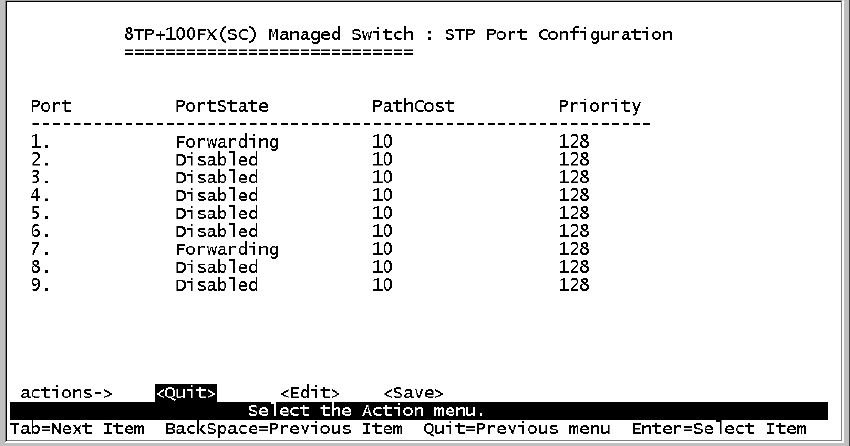
Task: Select port 3 Priority value
Action: [x=574, y=178]
